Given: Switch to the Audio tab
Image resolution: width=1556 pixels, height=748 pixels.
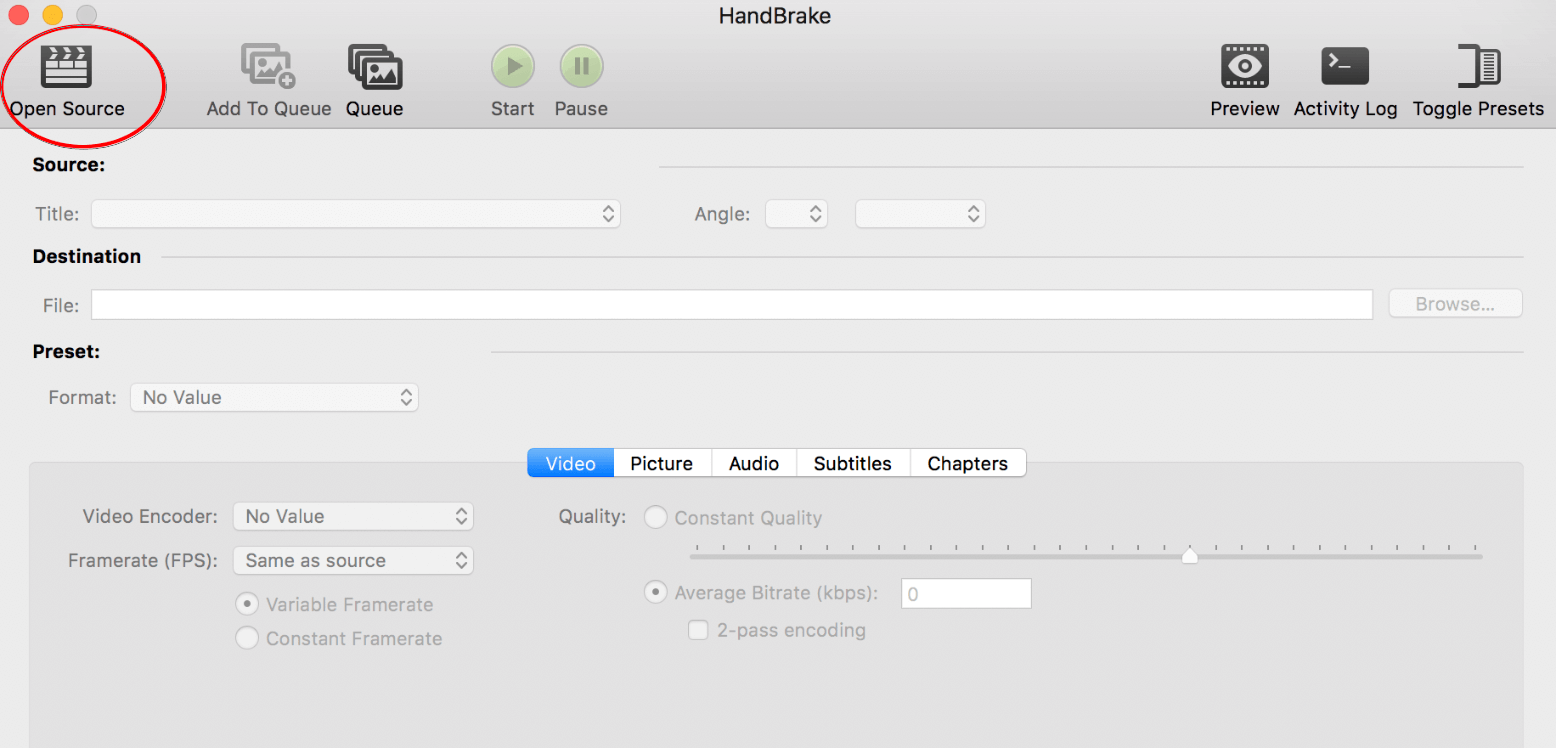Looking at the screenshot, I should click(754, 463).
